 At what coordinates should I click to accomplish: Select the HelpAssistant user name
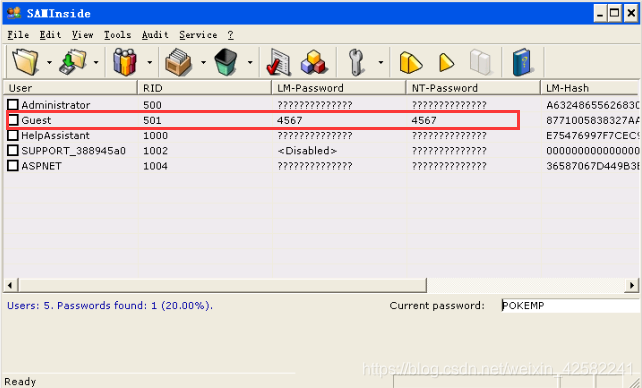[55, 135]
